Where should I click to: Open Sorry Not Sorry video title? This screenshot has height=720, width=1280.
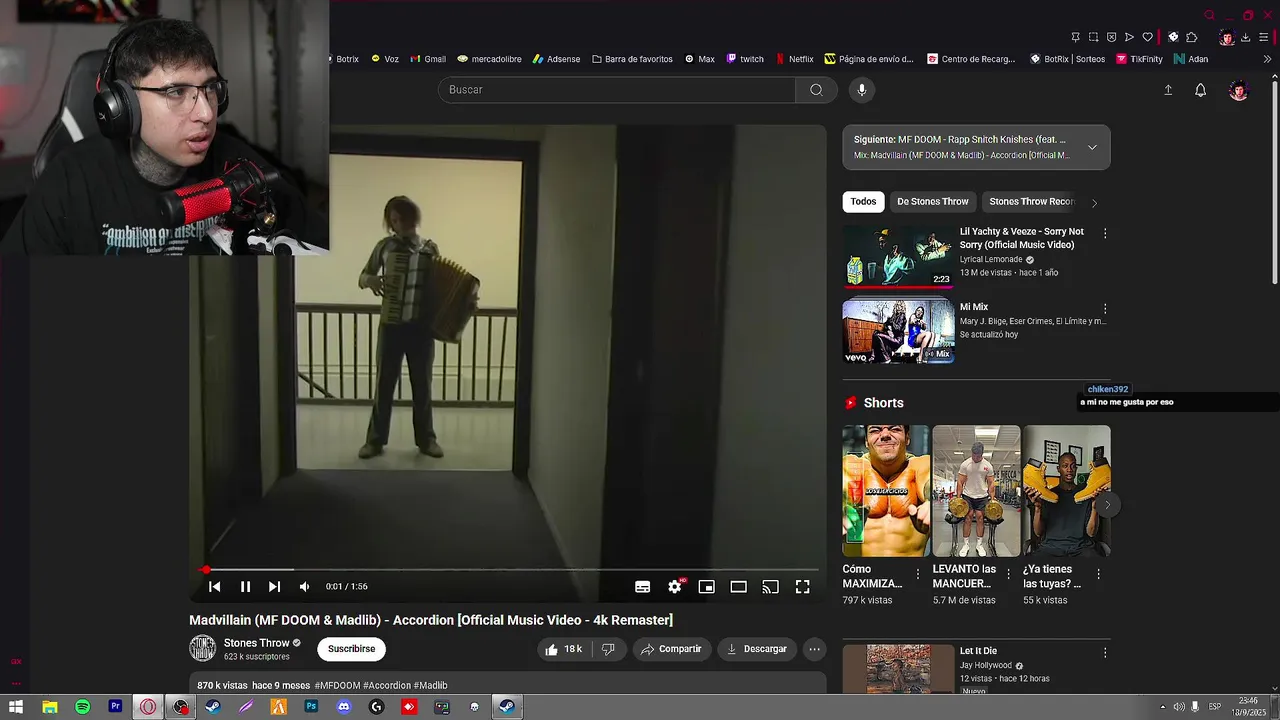tap(1022, 238)
